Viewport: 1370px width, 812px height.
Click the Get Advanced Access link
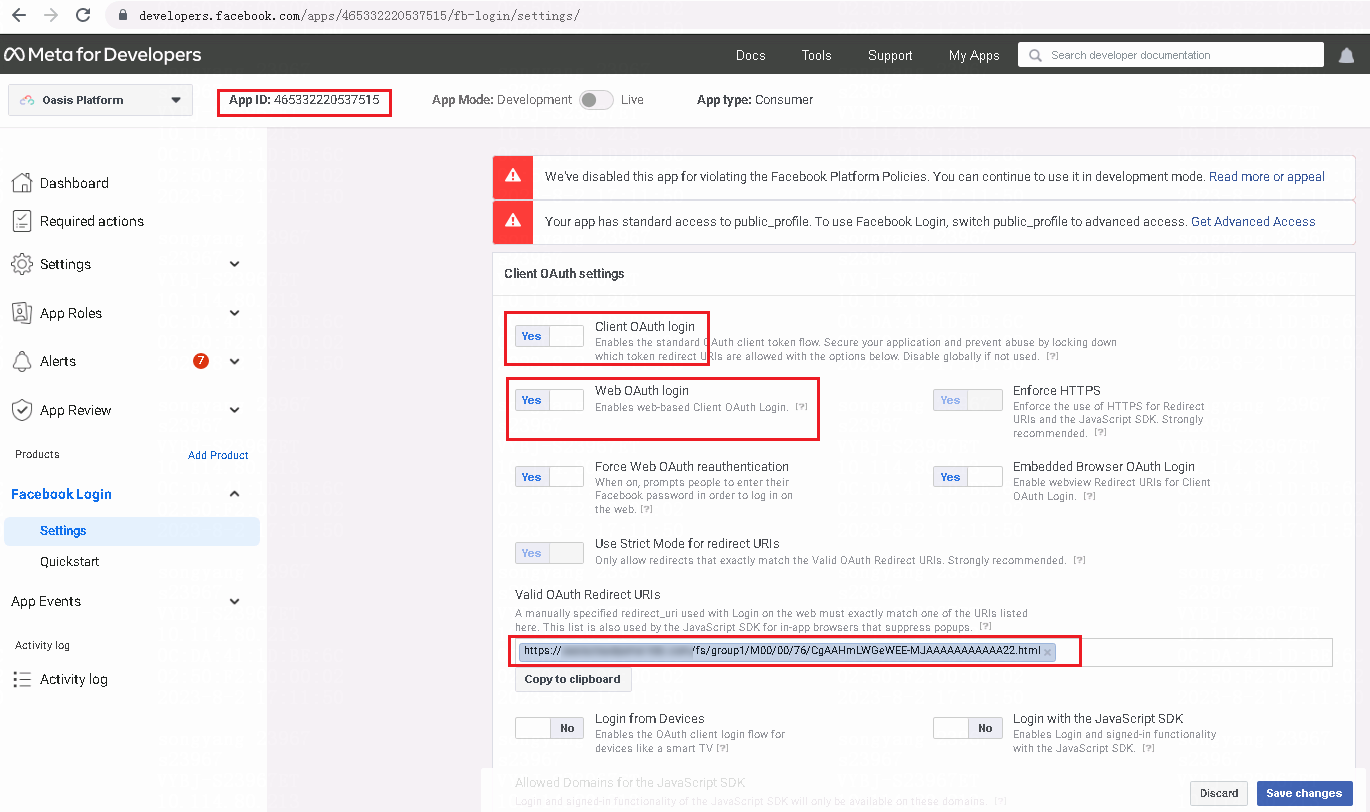(x=1253, y=222)
